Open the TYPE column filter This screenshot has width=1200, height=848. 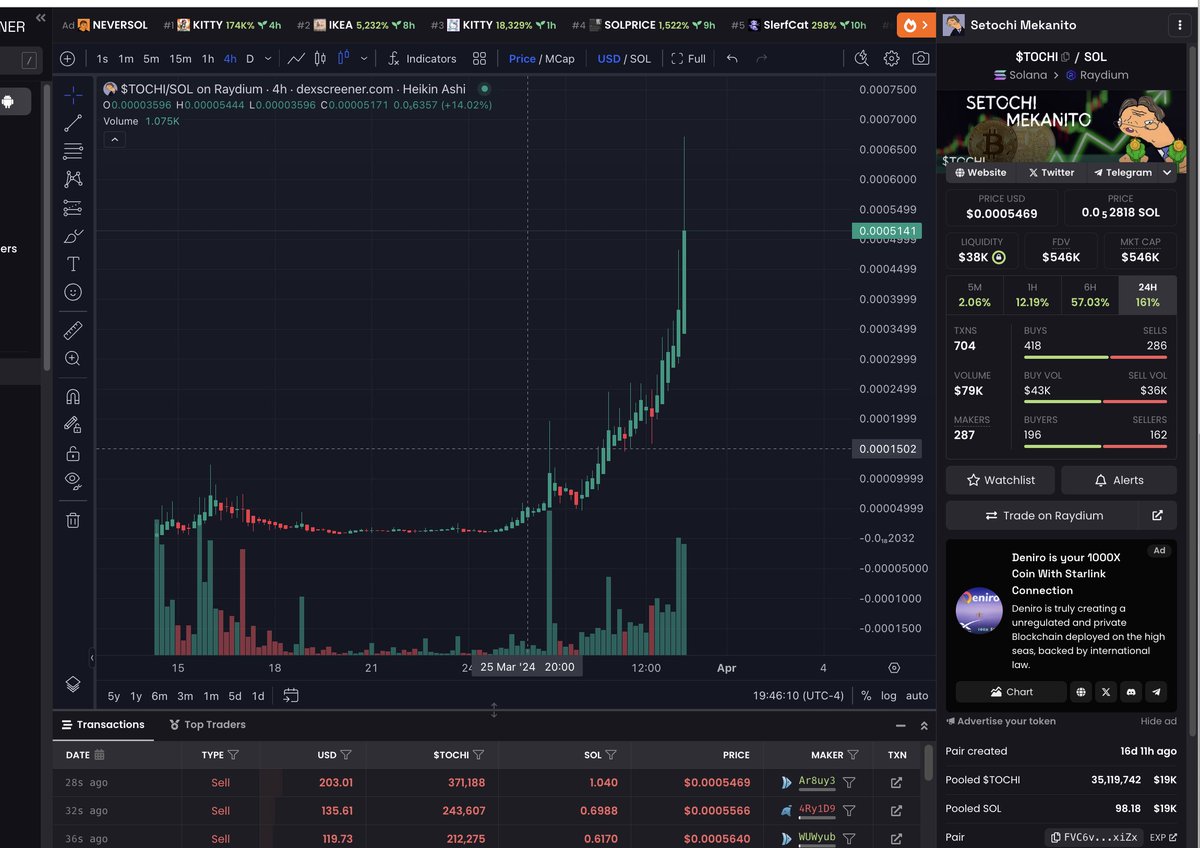233,755
